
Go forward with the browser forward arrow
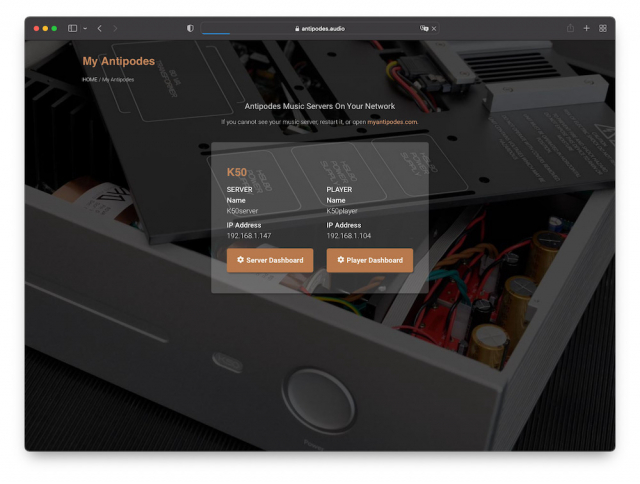(115, 28)
